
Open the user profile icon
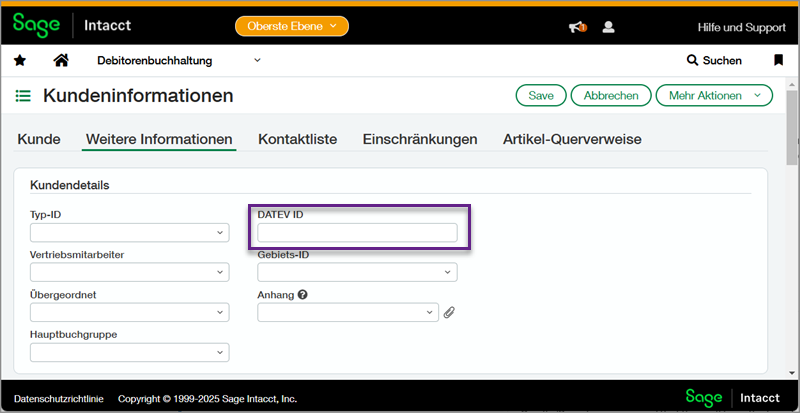pyautogui.click(x=608, y=26)
